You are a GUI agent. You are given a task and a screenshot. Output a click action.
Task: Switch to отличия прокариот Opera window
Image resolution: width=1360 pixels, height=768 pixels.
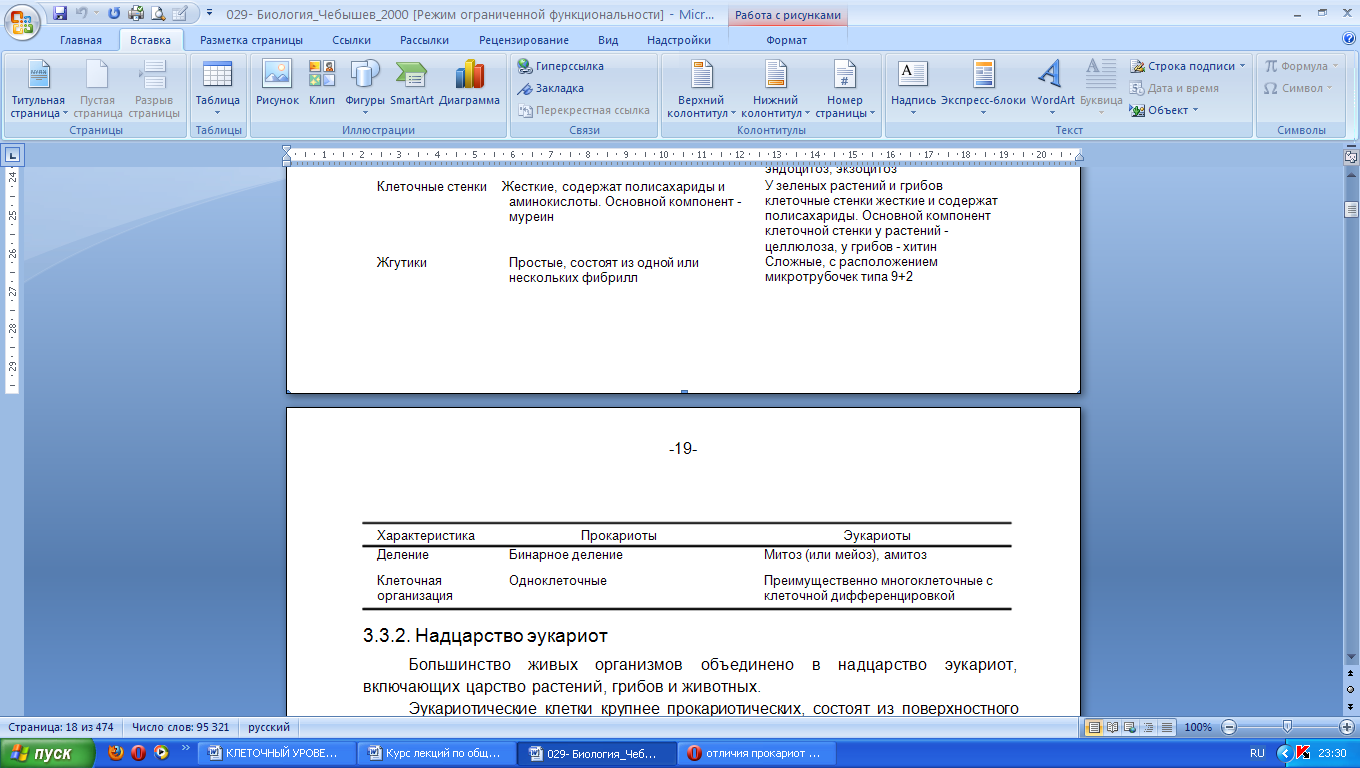pos(756,753)
